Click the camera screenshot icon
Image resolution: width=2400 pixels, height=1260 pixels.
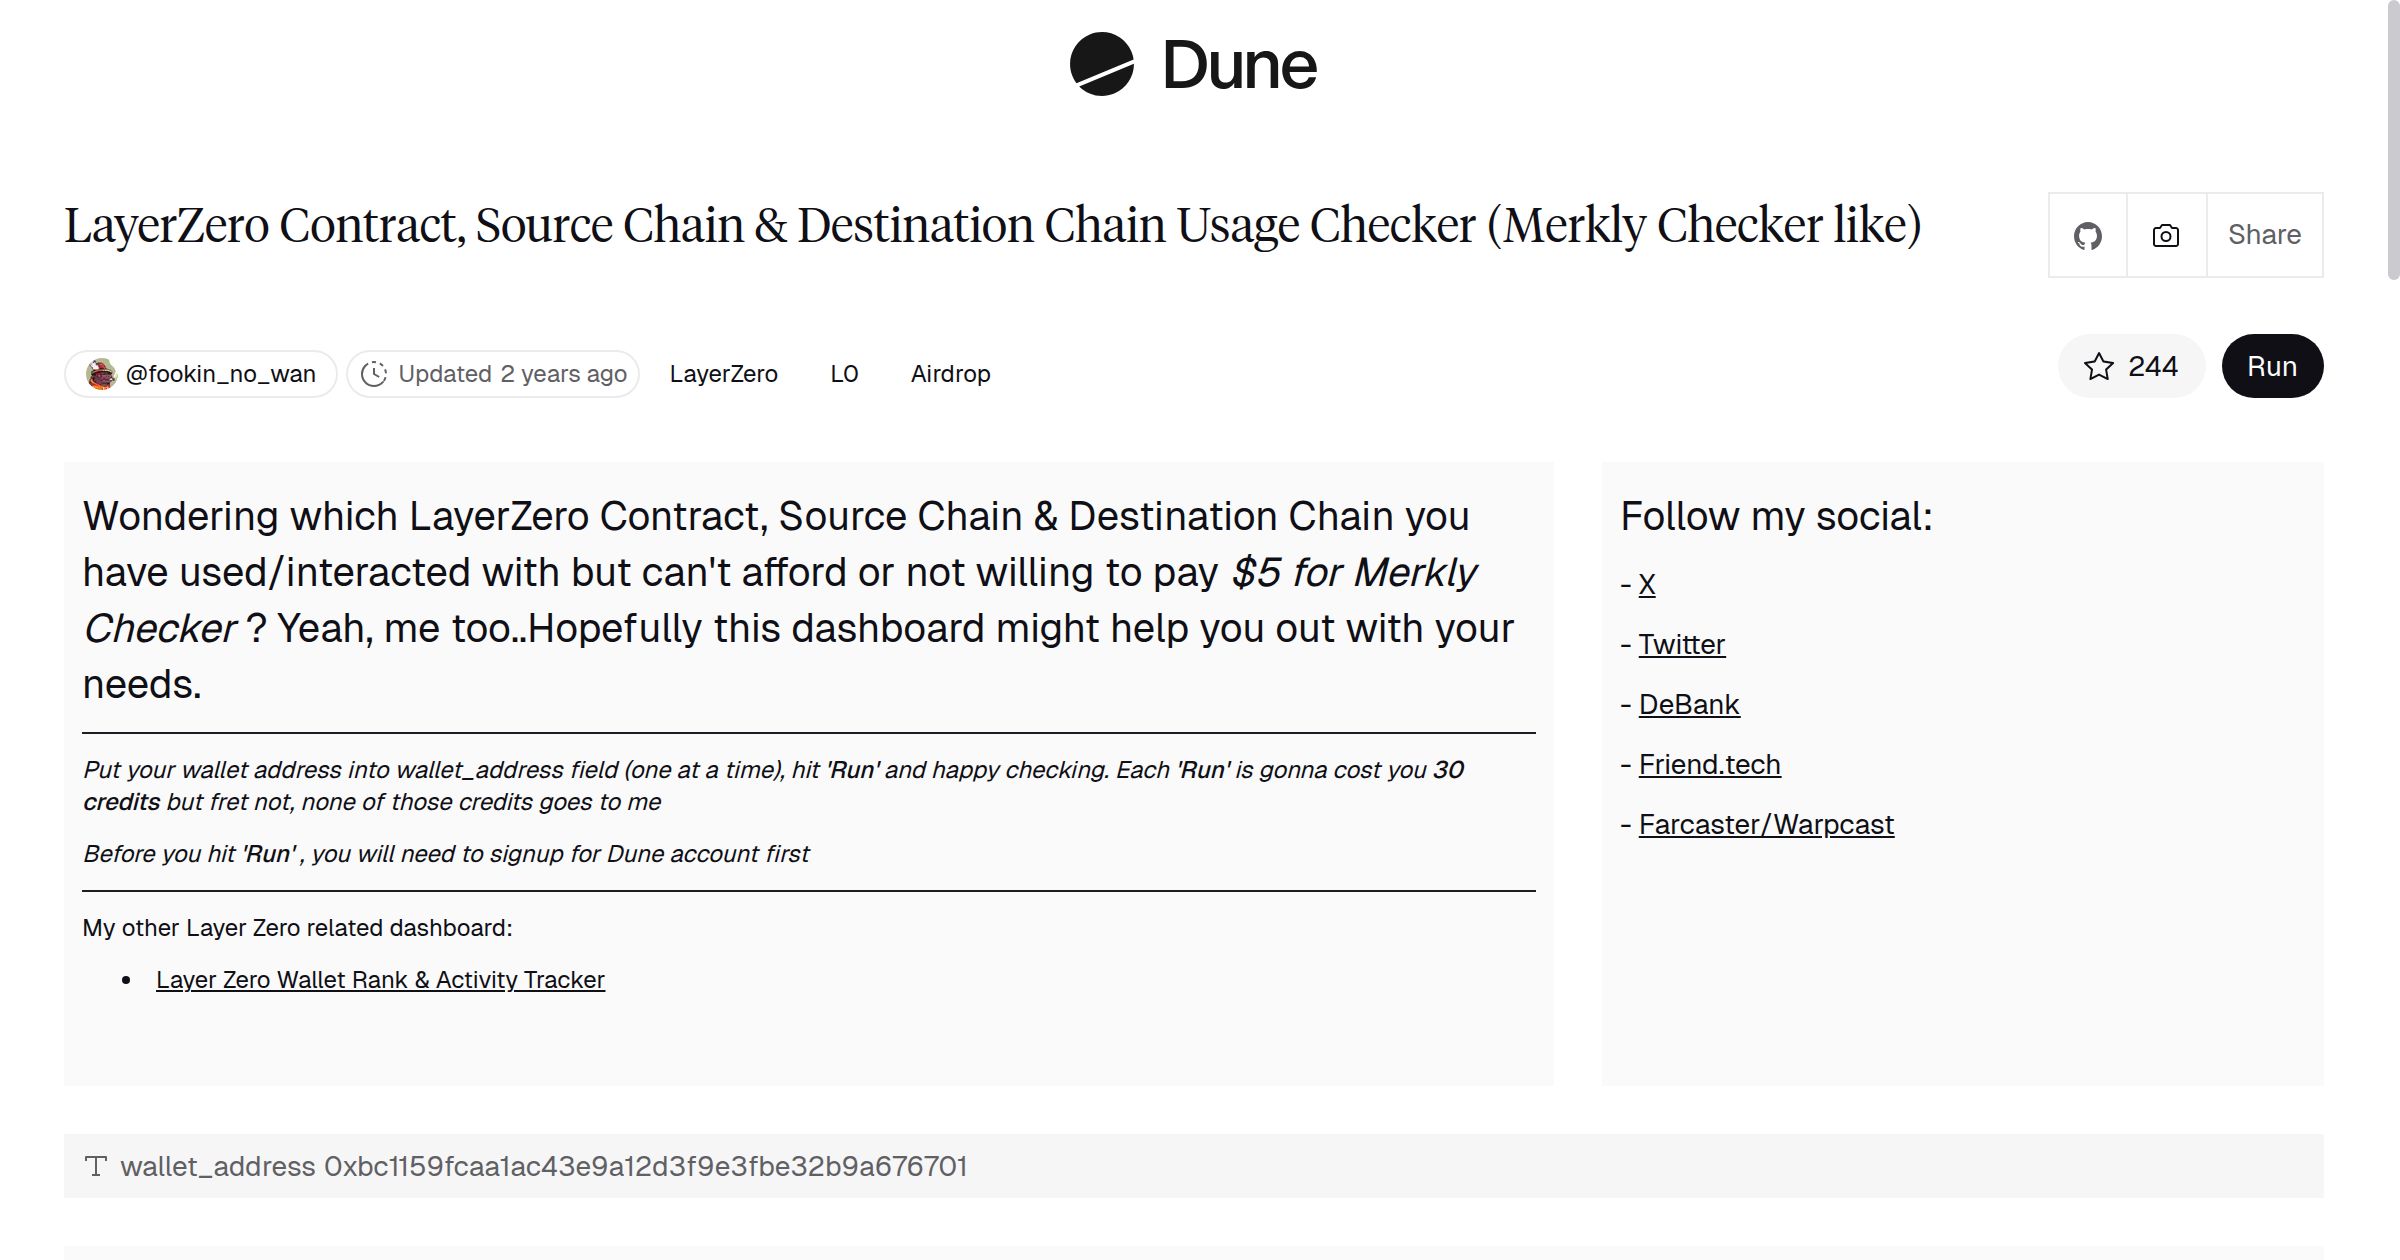tap(2164, 234)
